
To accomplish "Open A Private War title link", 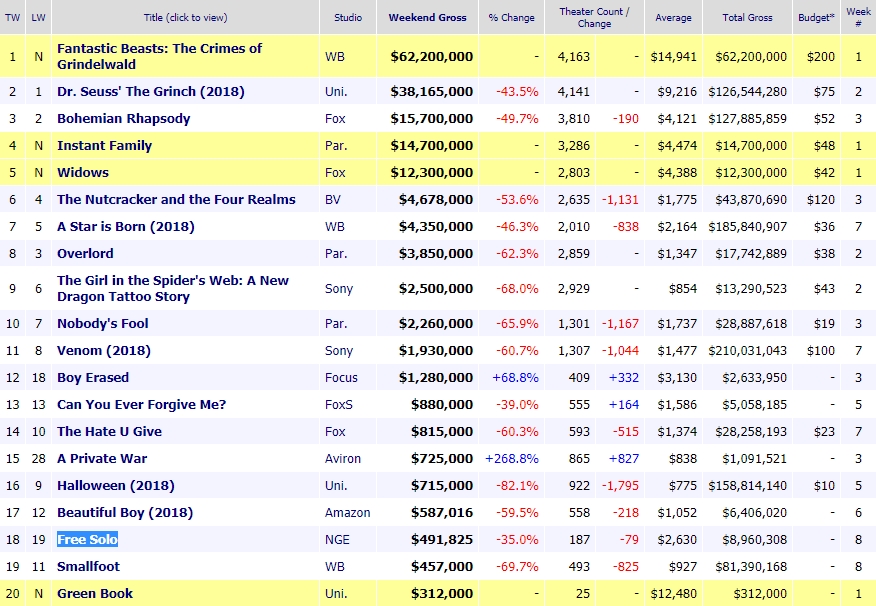I will click(x=102, y=459).
